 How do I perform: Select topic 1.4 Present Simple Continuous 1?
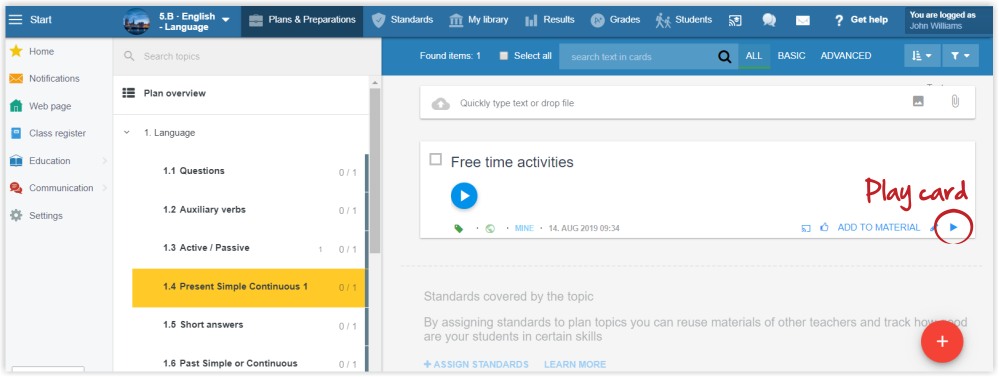[249, 288]
